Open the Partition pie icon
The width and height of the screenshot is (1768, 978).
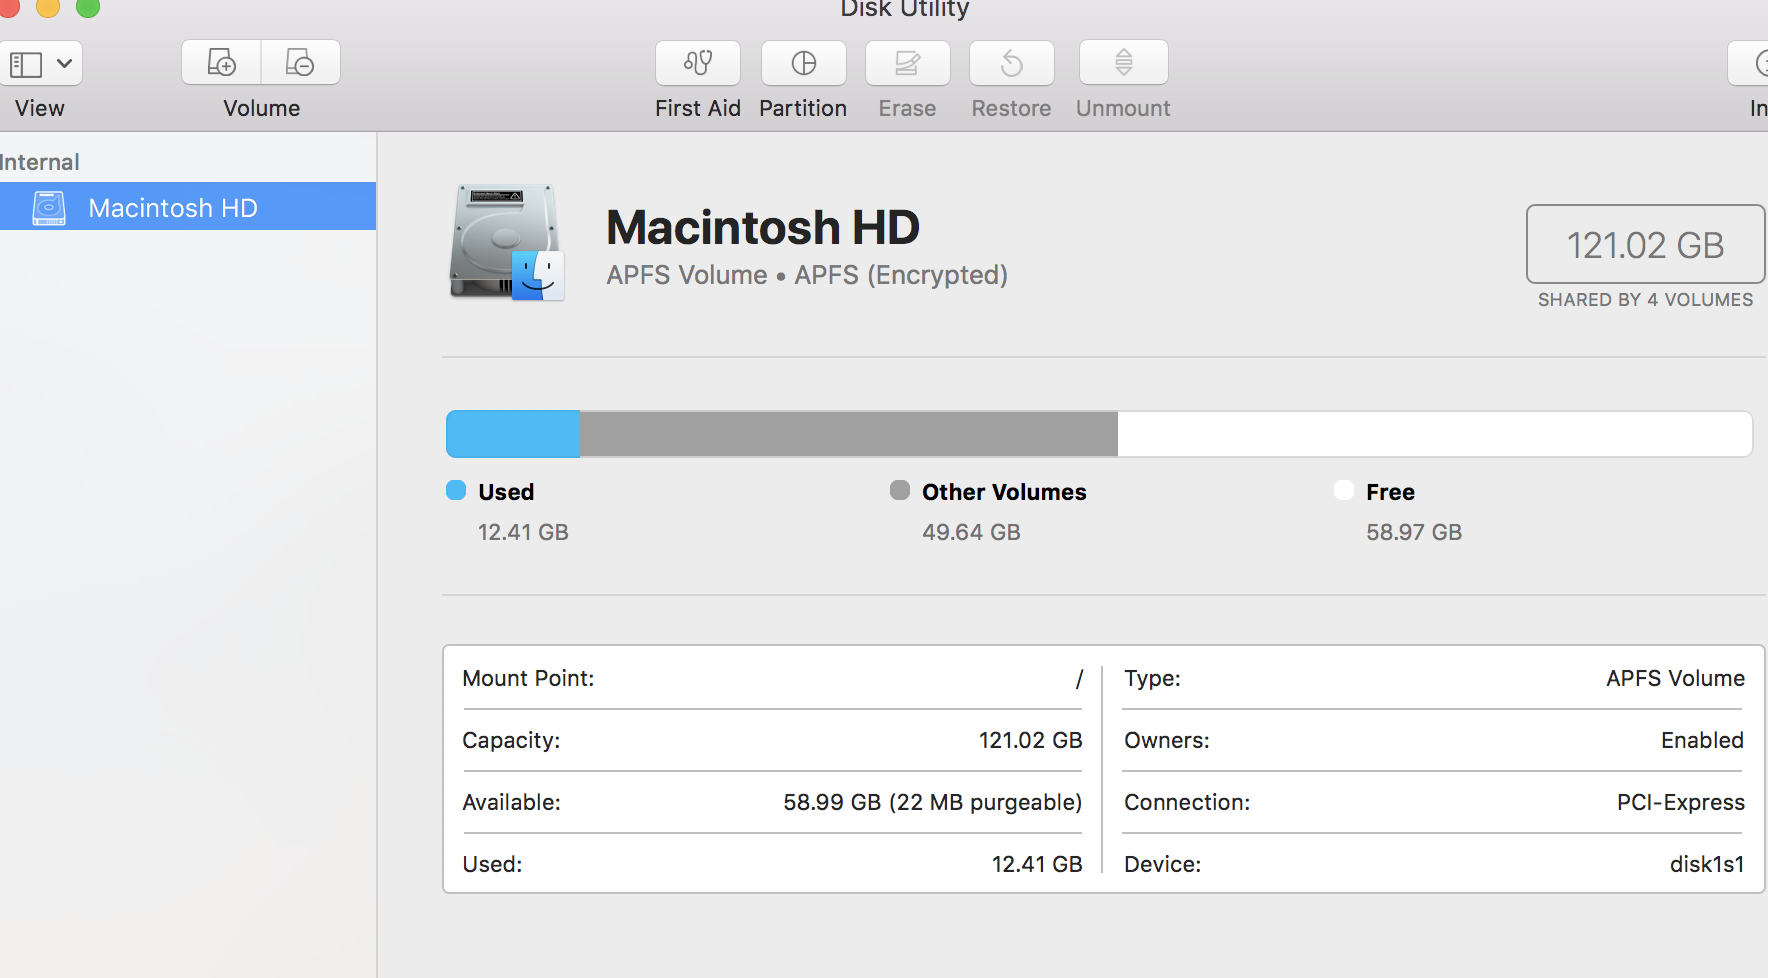[x=803, y=63]
